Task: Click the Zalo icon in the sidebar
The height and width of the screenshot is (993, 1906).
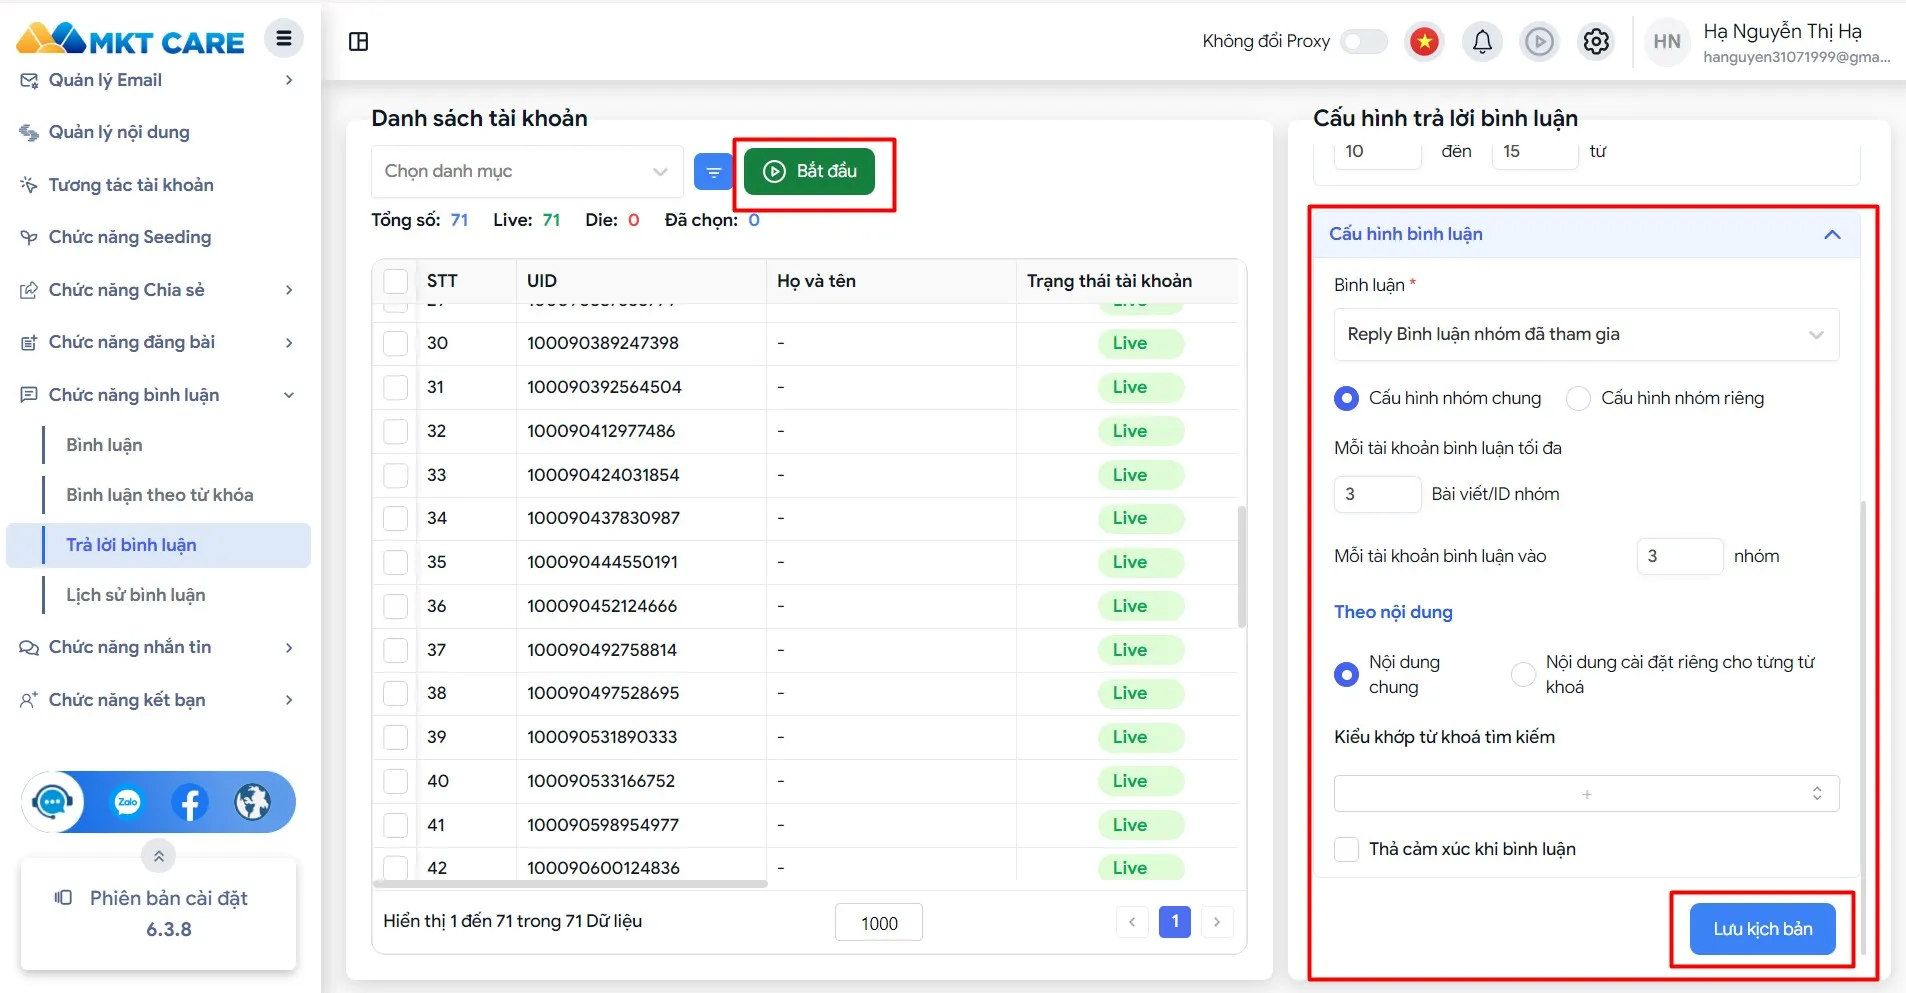Action: [126, 801]
